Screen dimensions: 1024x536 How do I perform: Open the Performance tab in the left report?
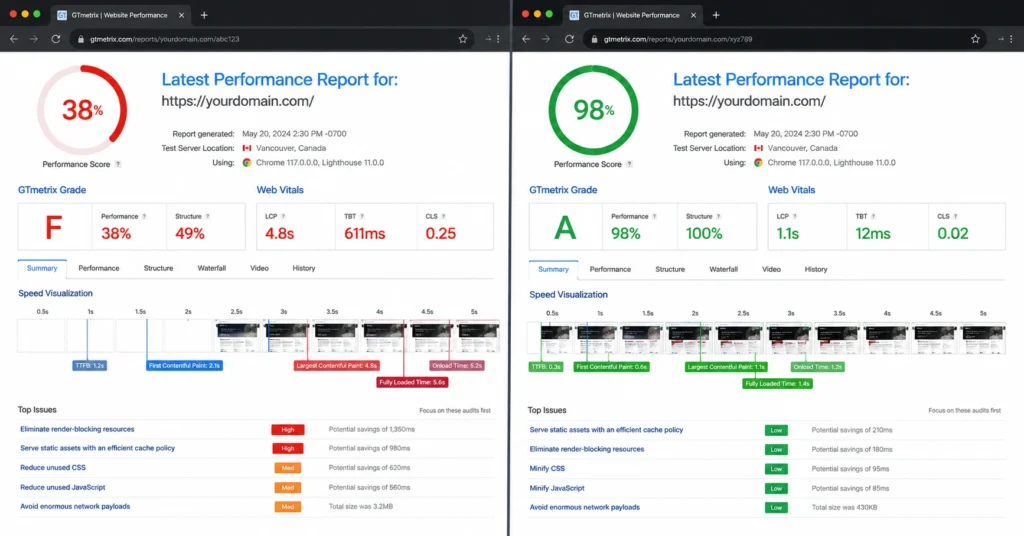99,268
